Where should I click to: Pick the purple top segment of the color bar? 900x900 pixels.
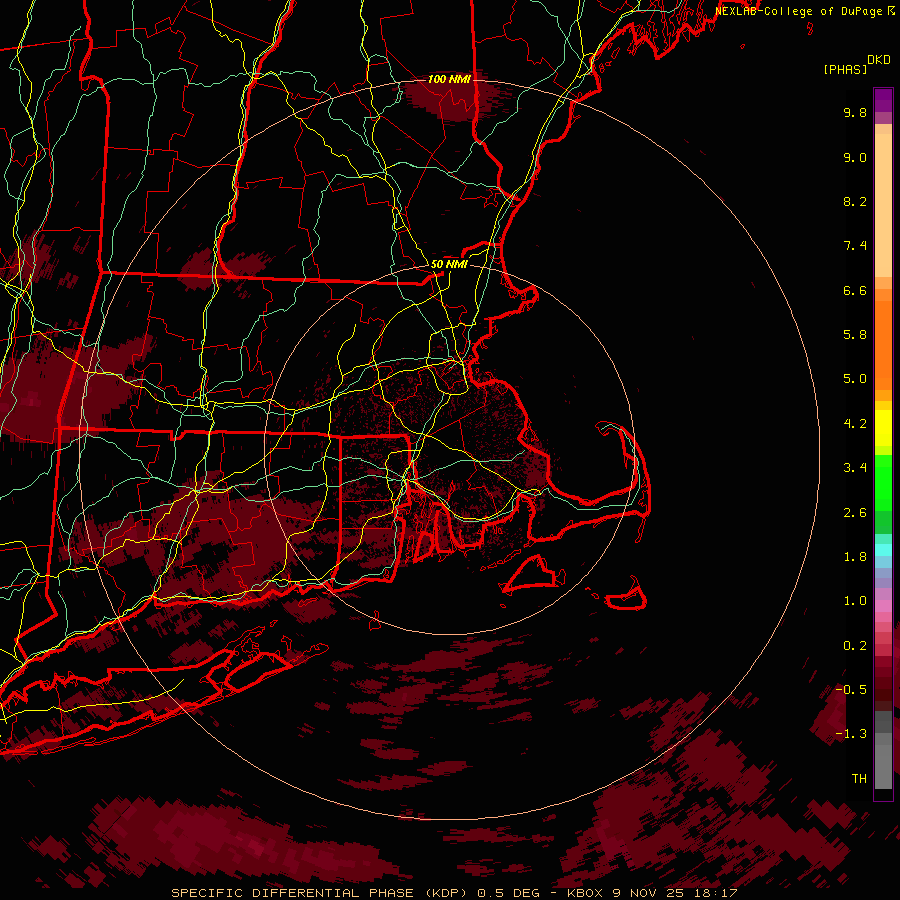883,100
